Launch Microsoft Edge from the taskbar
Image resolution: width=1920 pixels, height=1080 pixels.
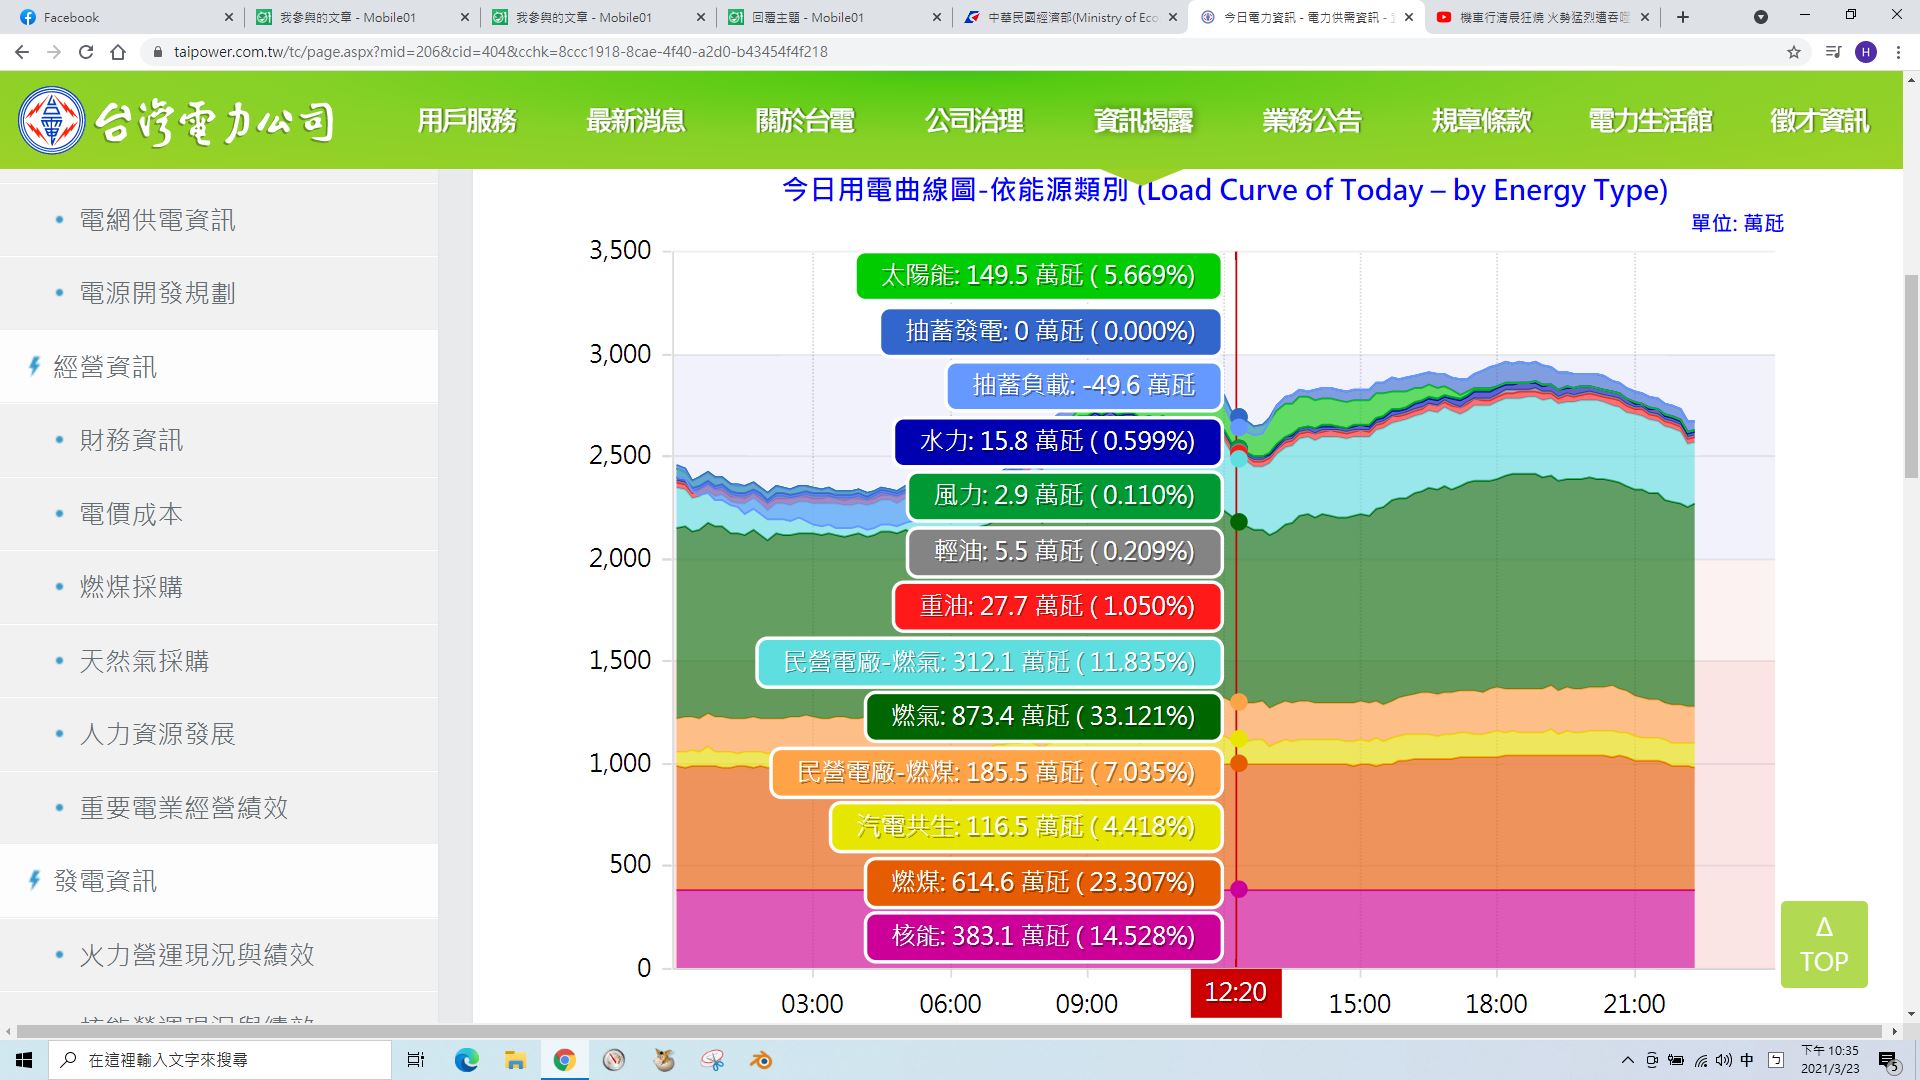pos(466,1060)
